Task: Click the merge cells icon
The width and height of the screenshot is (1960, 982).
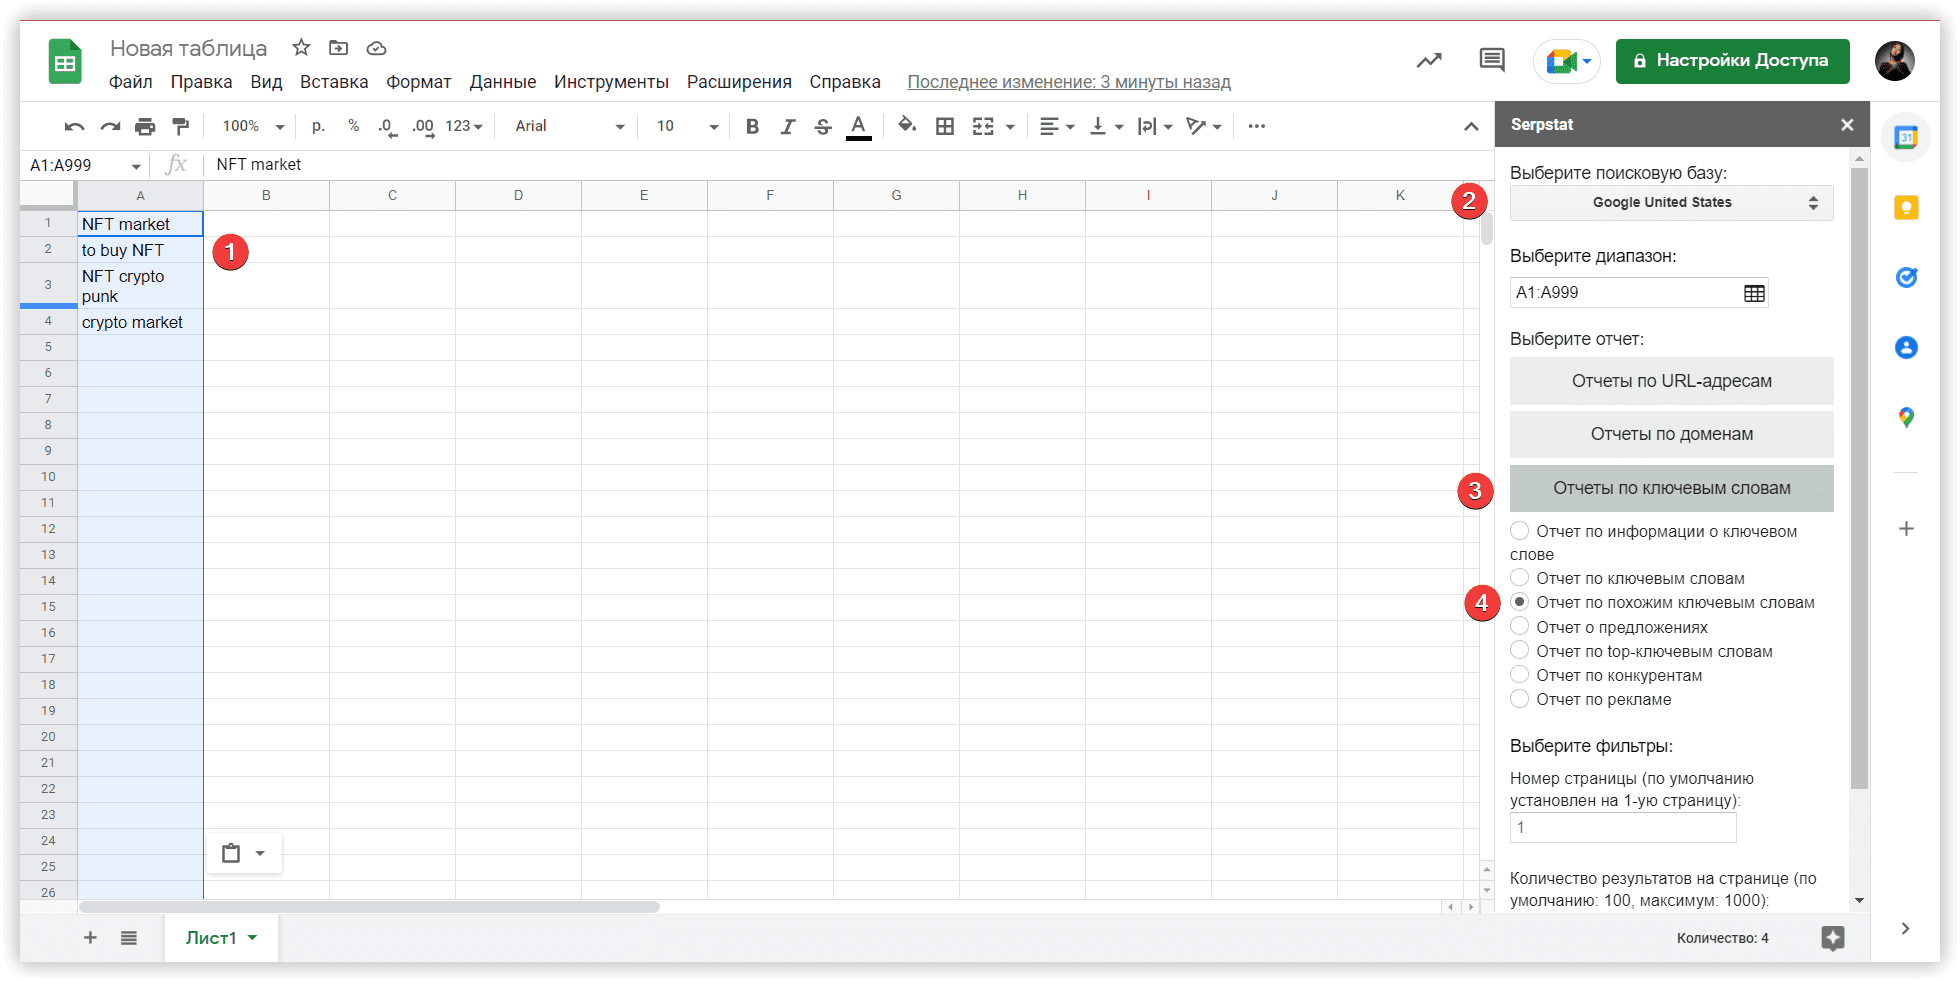Action: tap(983, 126)
